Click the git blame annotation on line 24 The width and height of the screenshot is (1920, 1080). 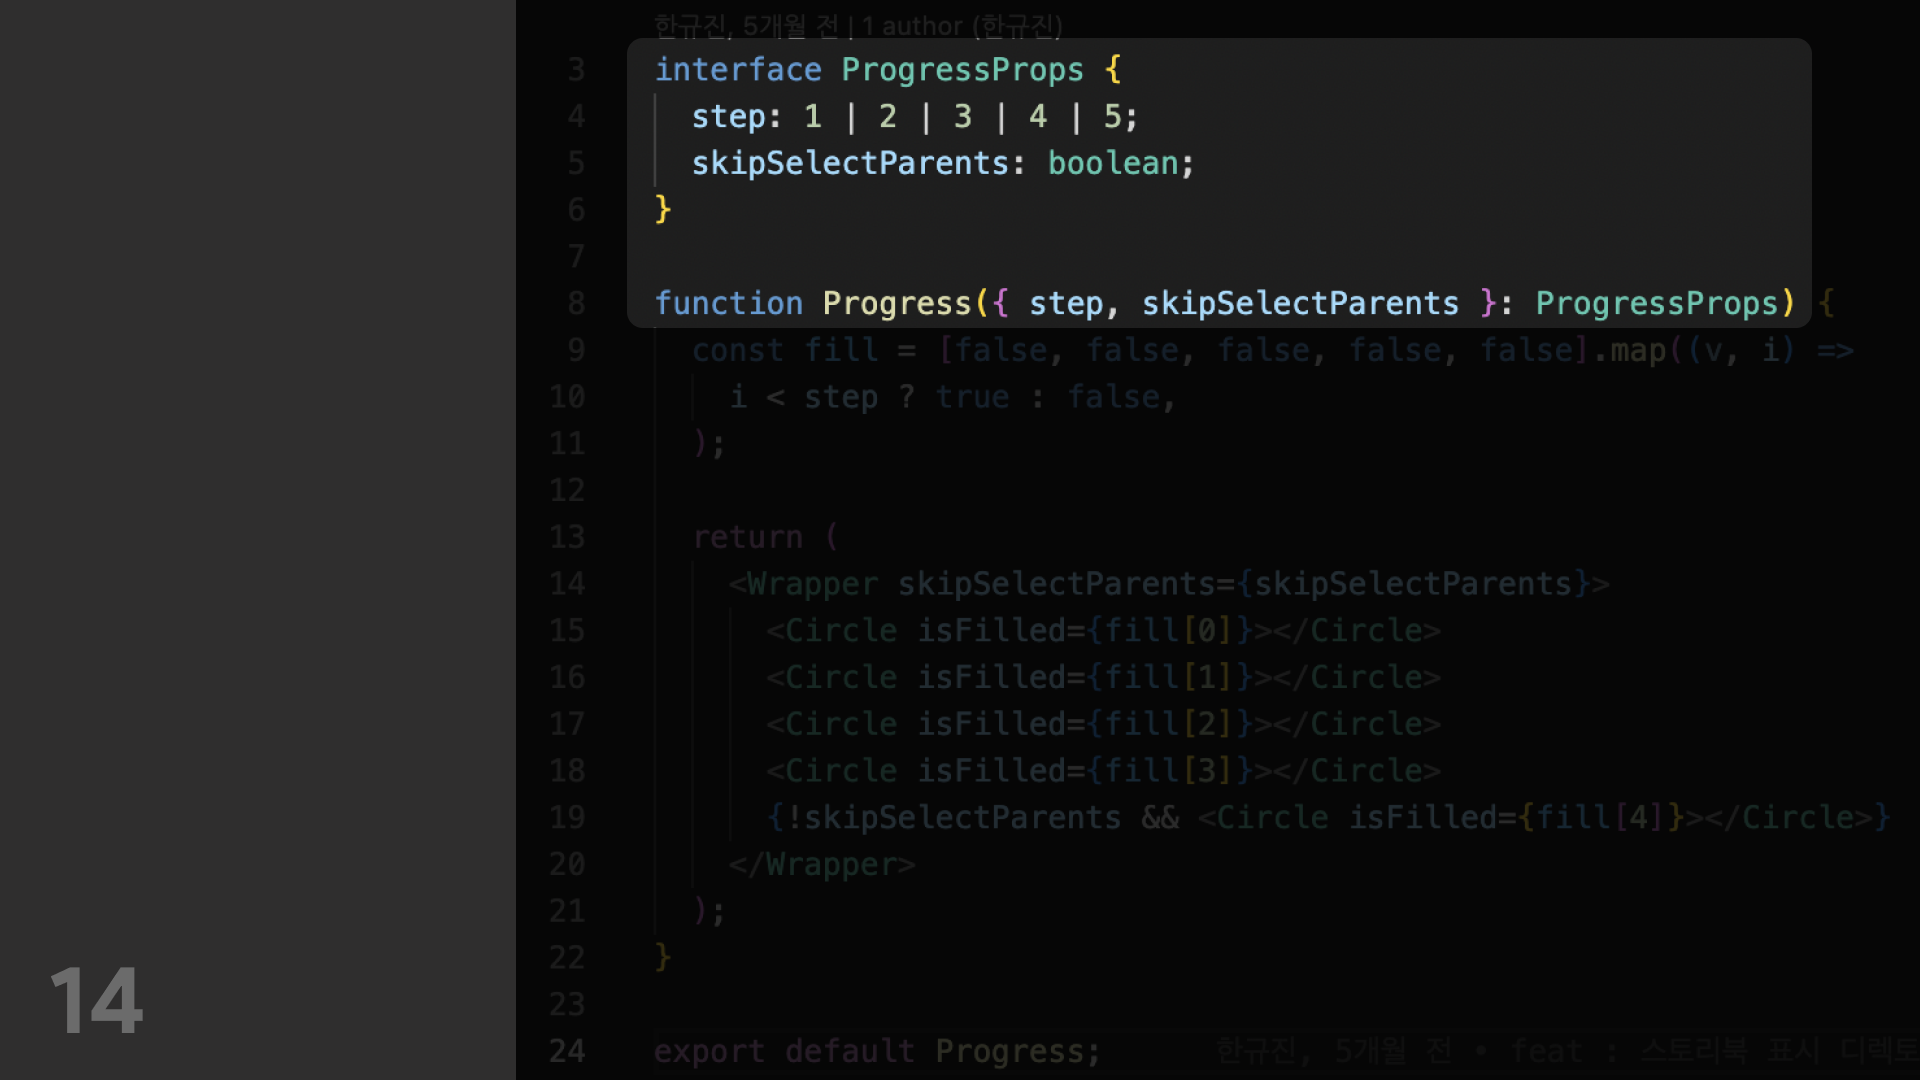click(1560, 1051)
